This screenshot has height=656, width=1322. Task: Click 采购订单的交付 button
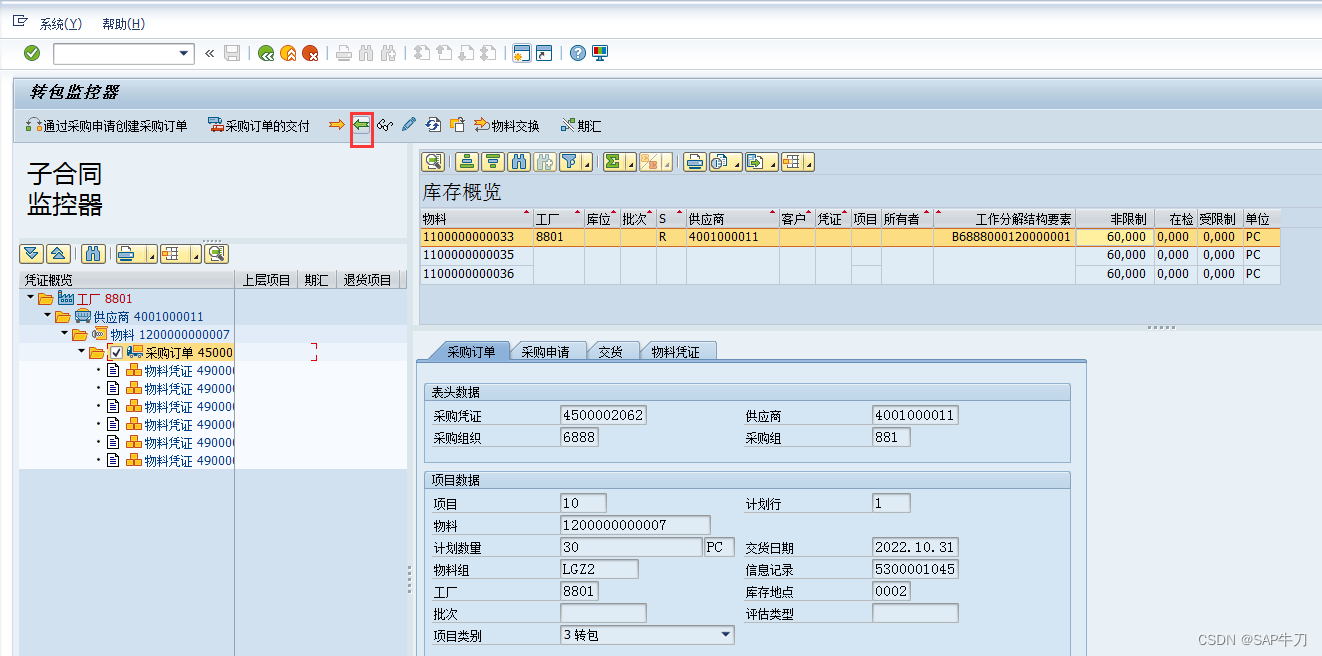point(259,126)
